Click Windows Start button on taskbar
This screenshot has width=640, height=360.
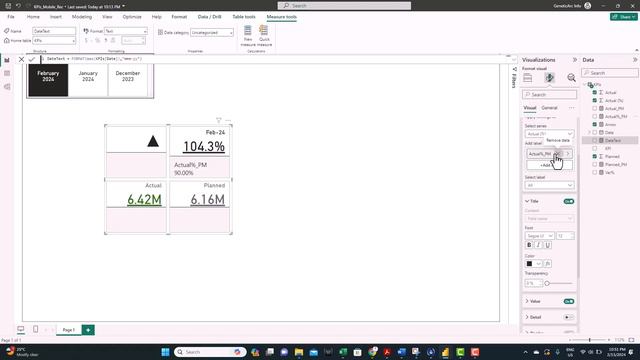(x=165, y=352)
